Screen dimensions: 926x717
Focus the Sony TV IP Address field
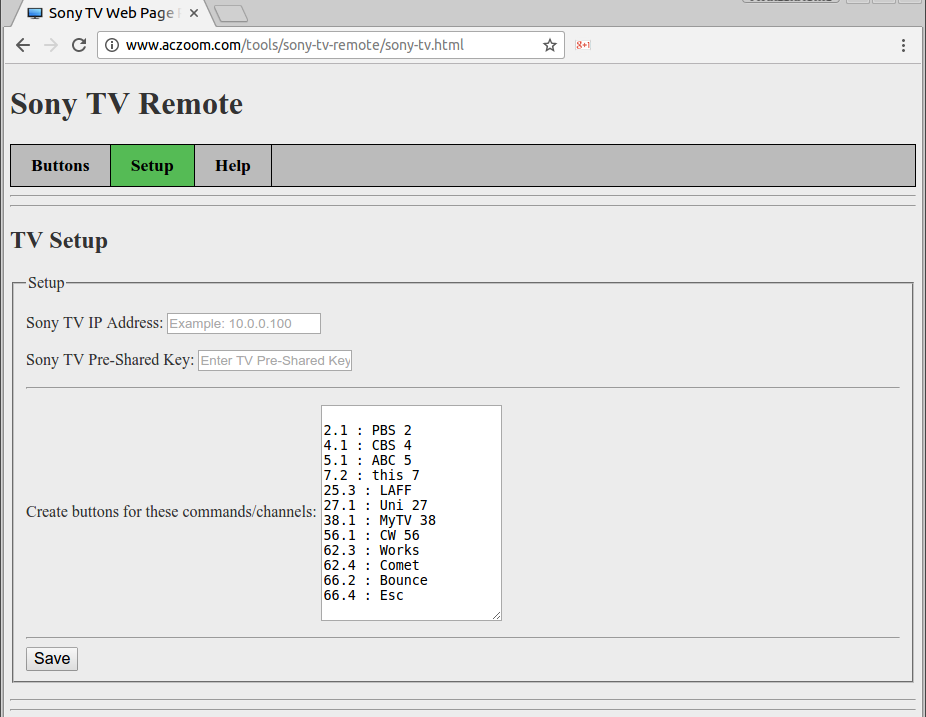244,324
